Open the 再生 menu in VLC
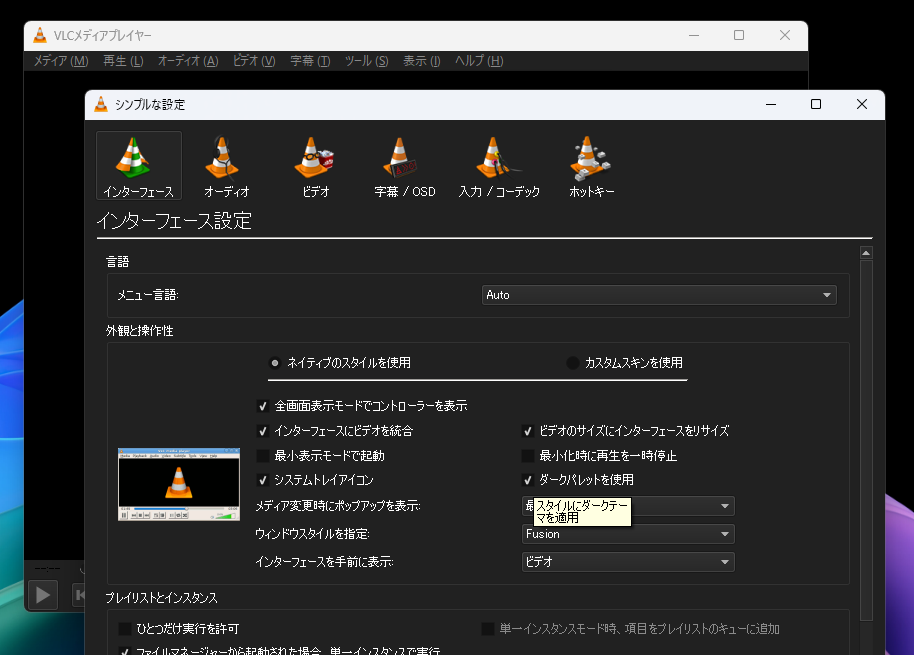The width and height of the screenshot is (914, 655). pyautogui.click(x=121, y=60)
